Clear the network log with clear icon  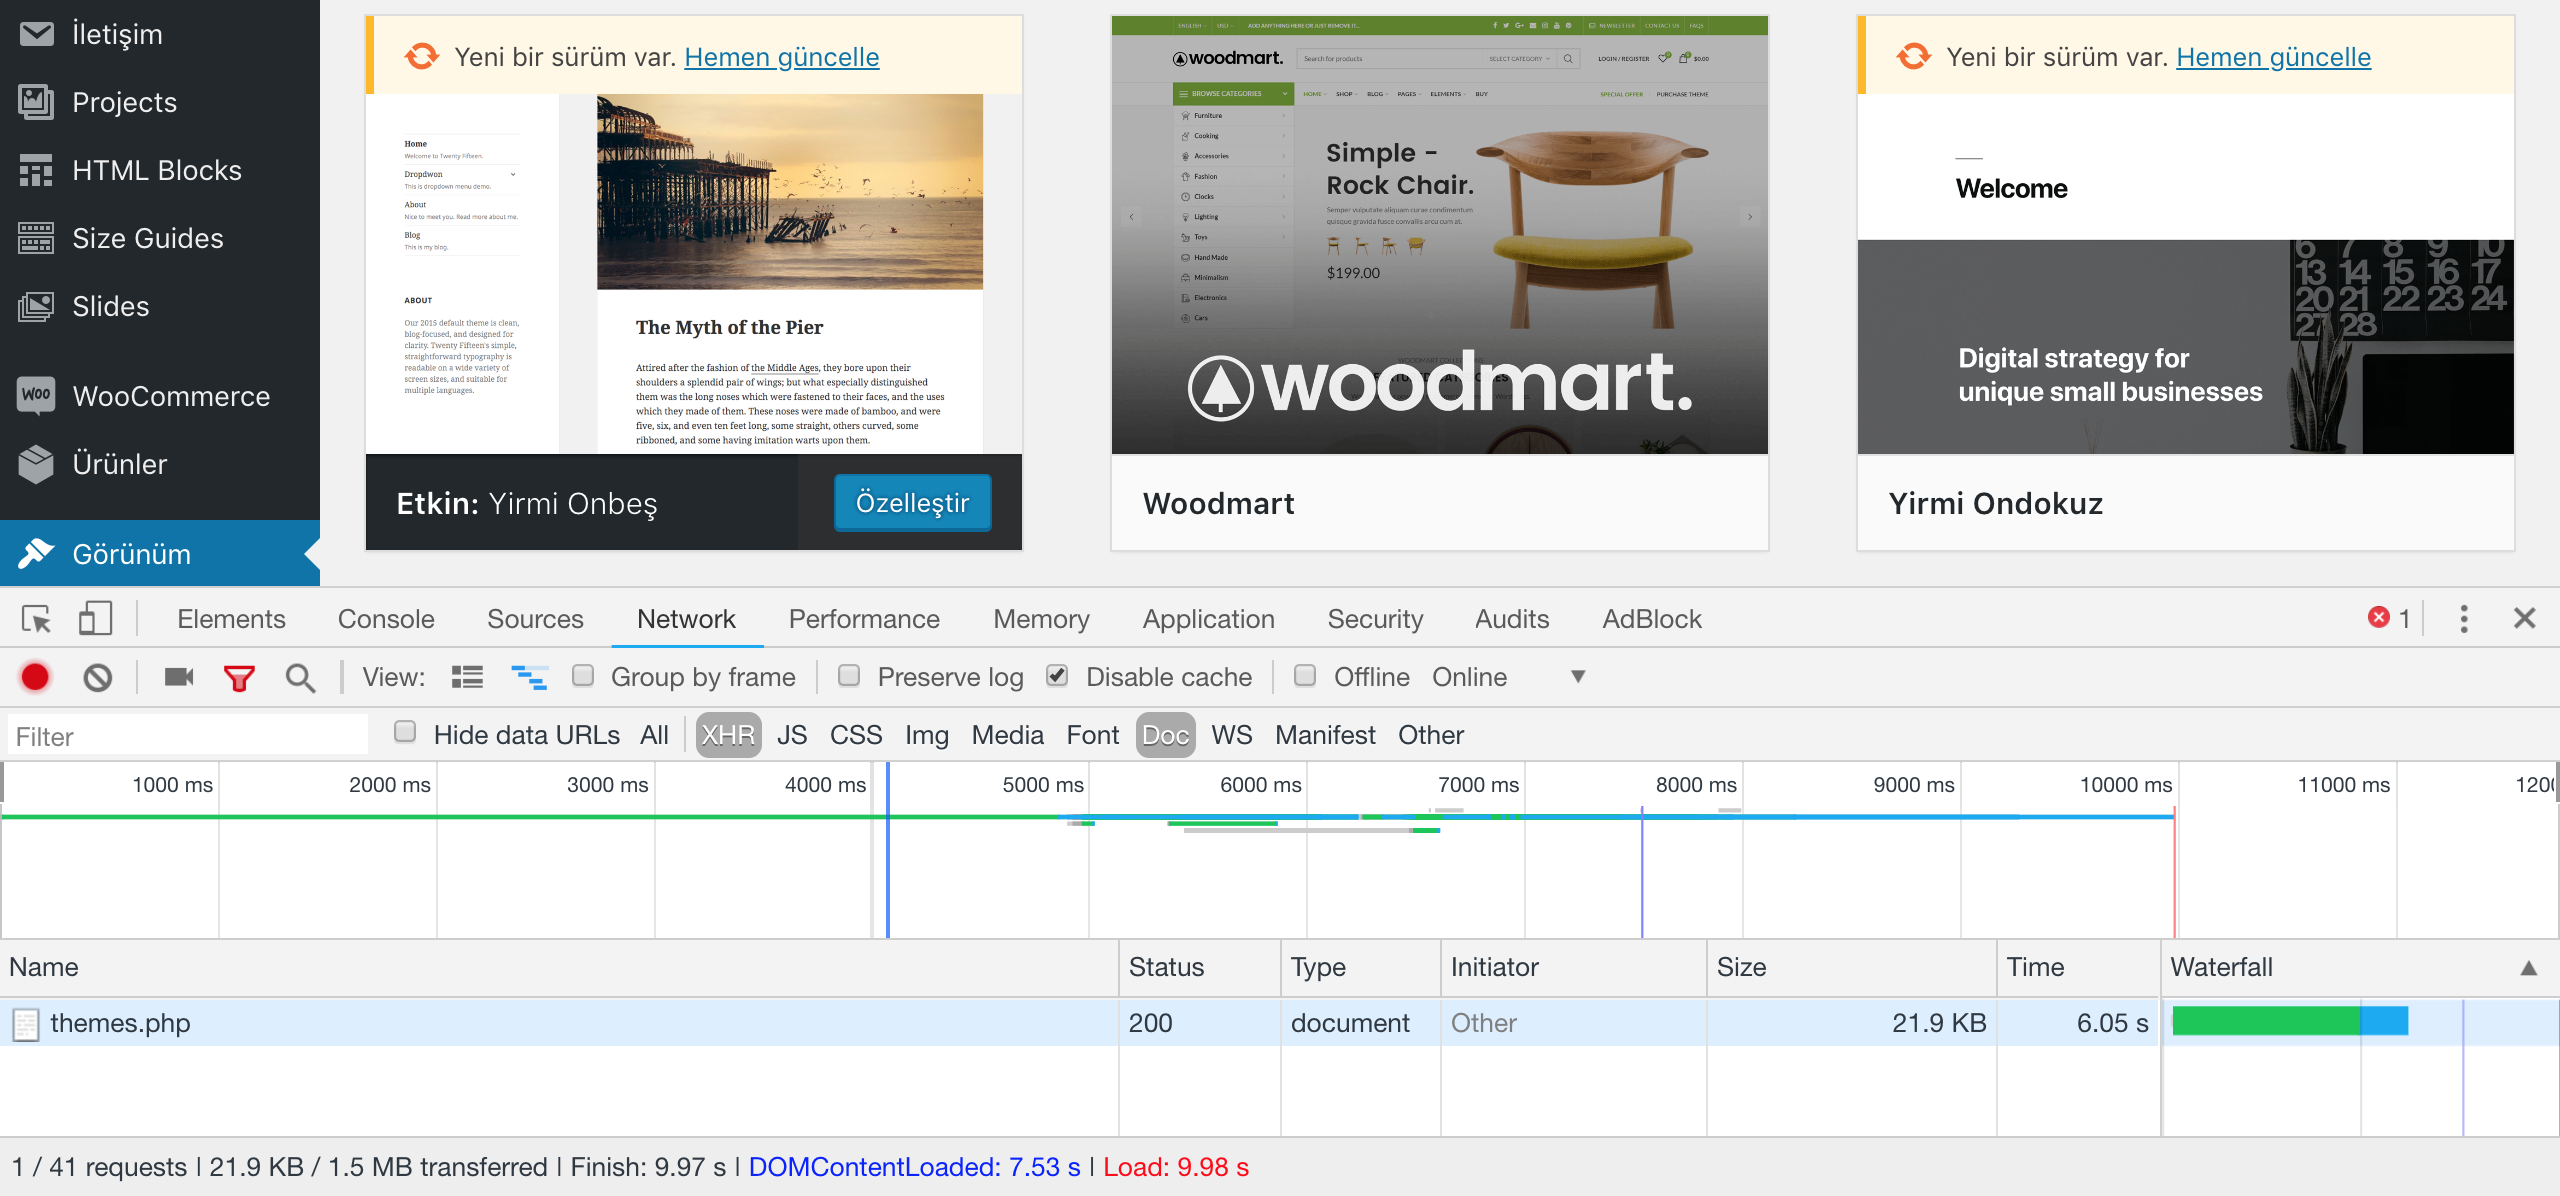97,677
